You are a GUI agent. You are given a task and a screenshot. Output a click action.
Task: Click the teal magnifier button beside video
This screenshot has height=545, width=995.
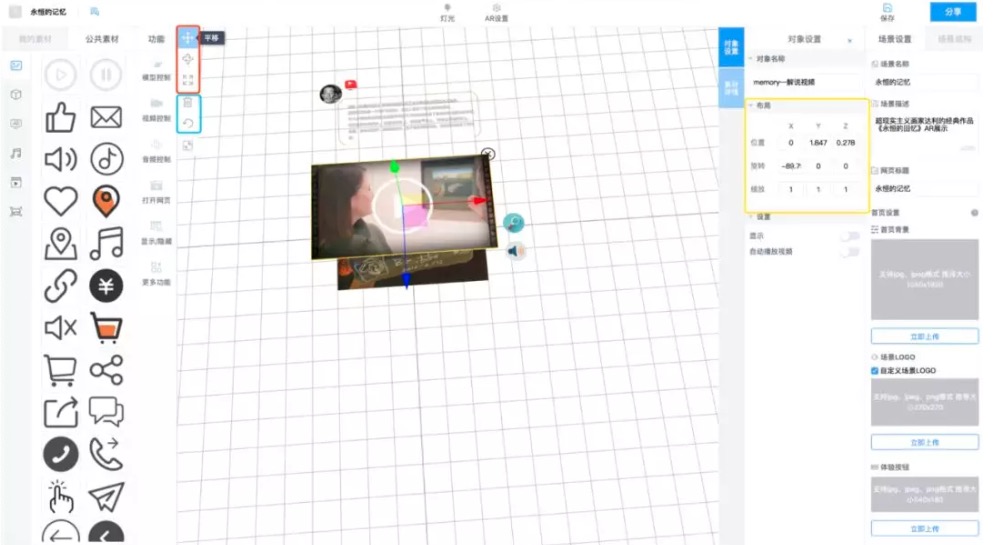click(513, 223)
